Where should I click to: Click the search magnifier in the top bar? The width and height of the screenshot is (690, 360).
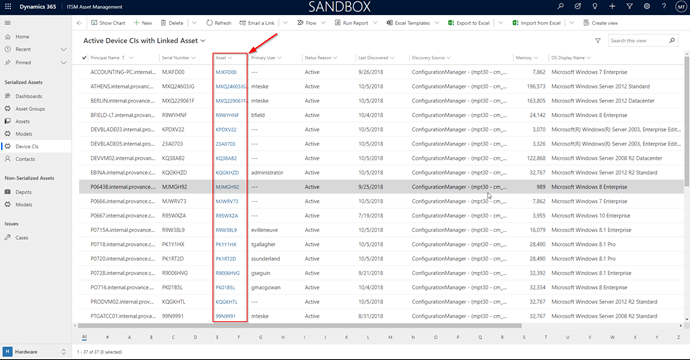point(560,6)
